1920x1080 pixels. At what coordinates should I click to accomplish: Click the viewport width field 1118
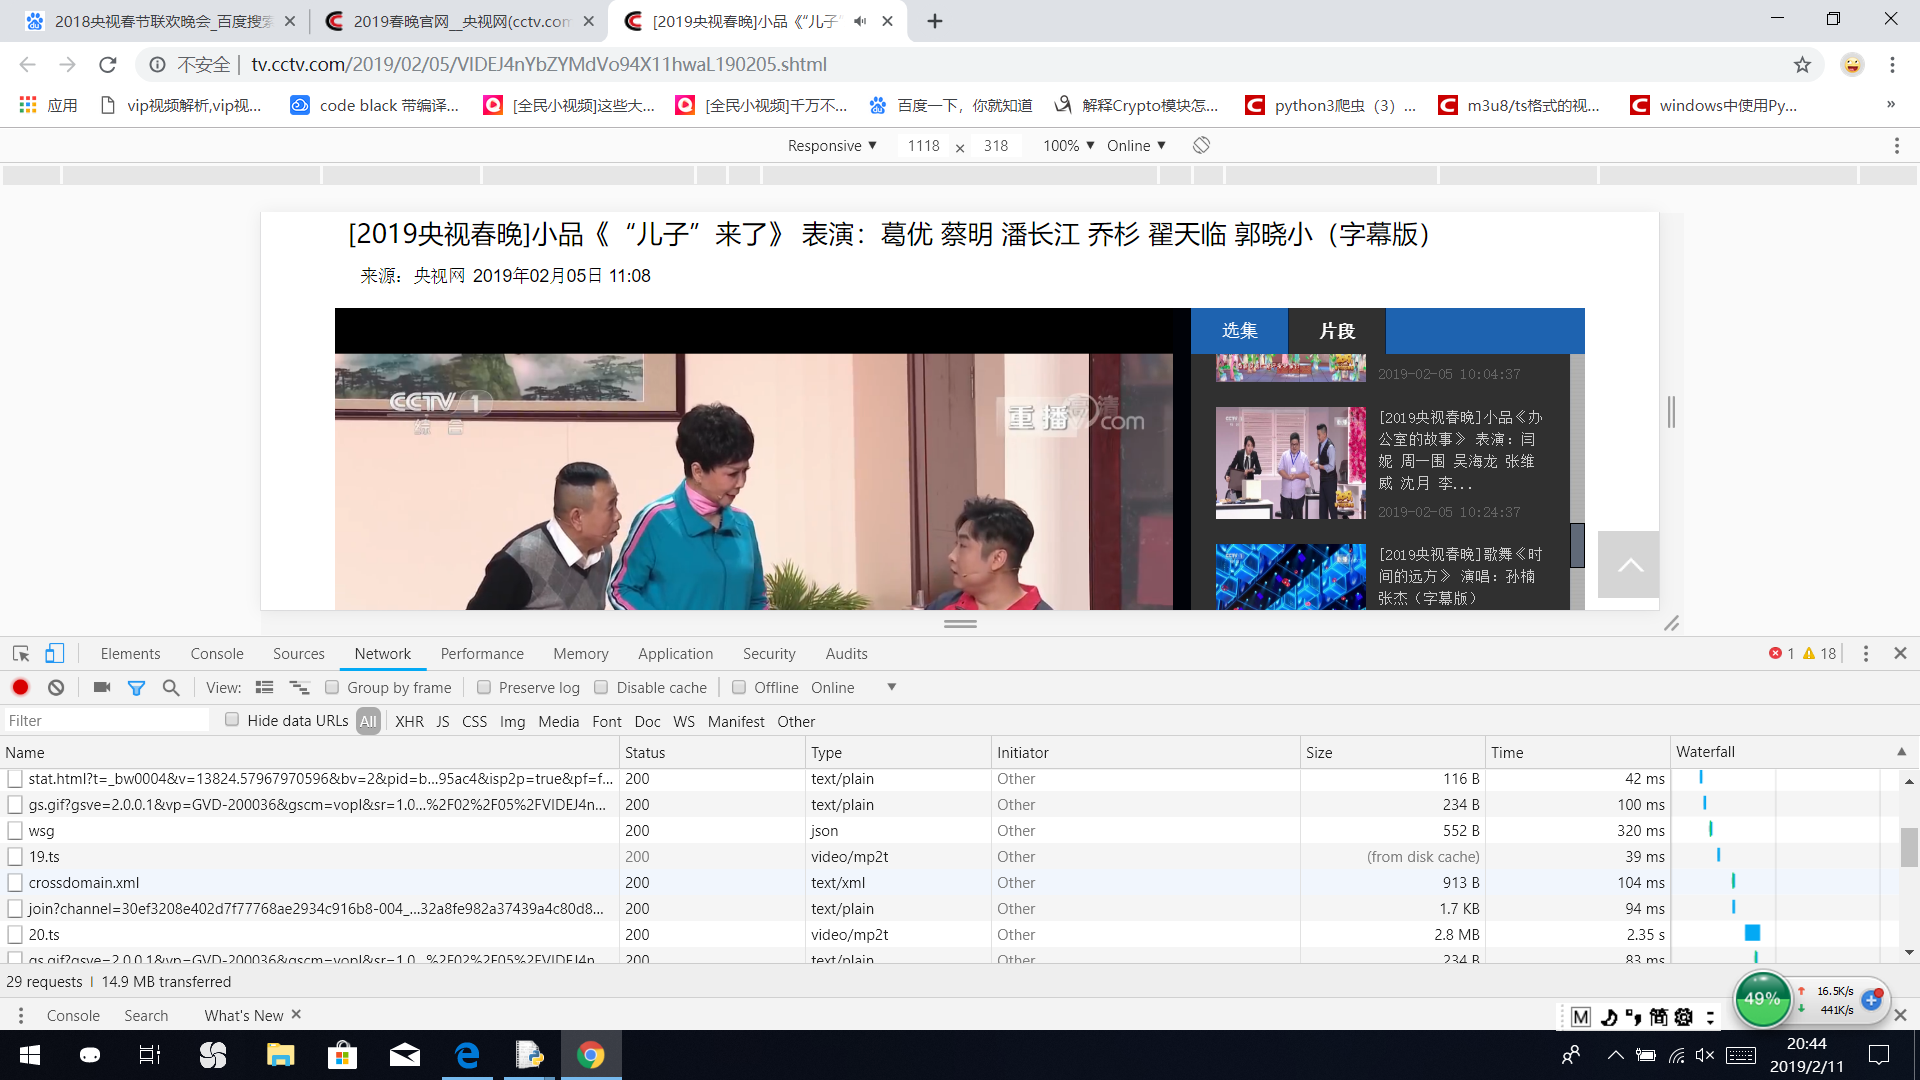[x=923, y=146]
